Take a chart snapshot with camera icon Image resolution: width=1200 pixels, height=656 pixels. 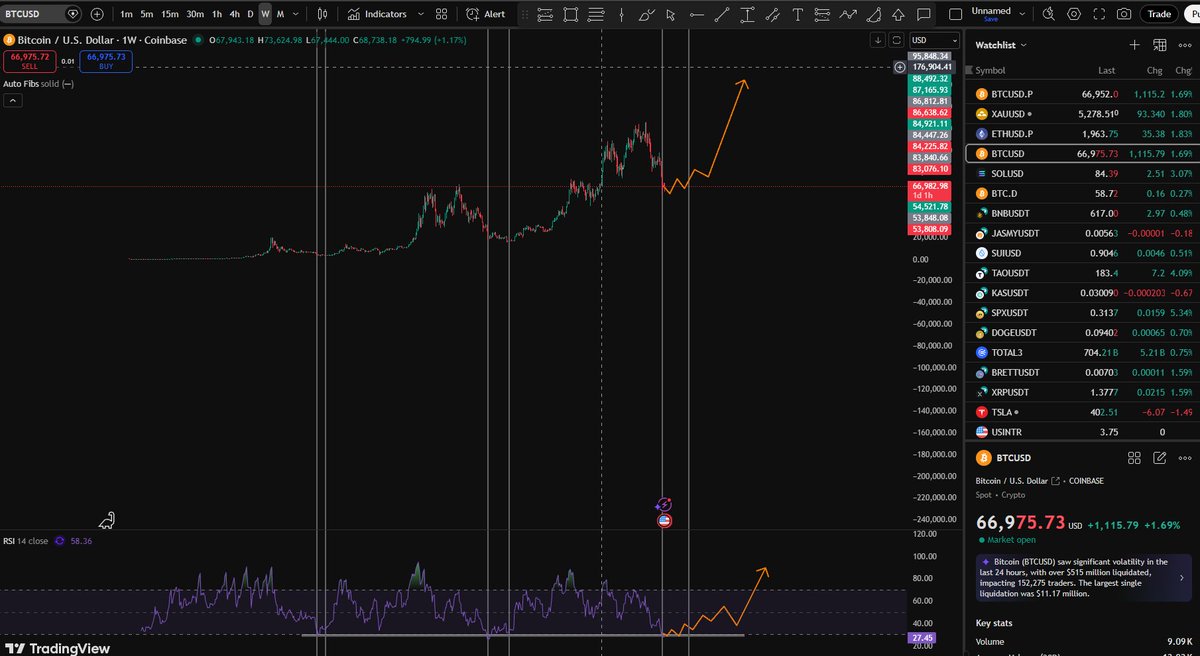[x=1124, y=14]
